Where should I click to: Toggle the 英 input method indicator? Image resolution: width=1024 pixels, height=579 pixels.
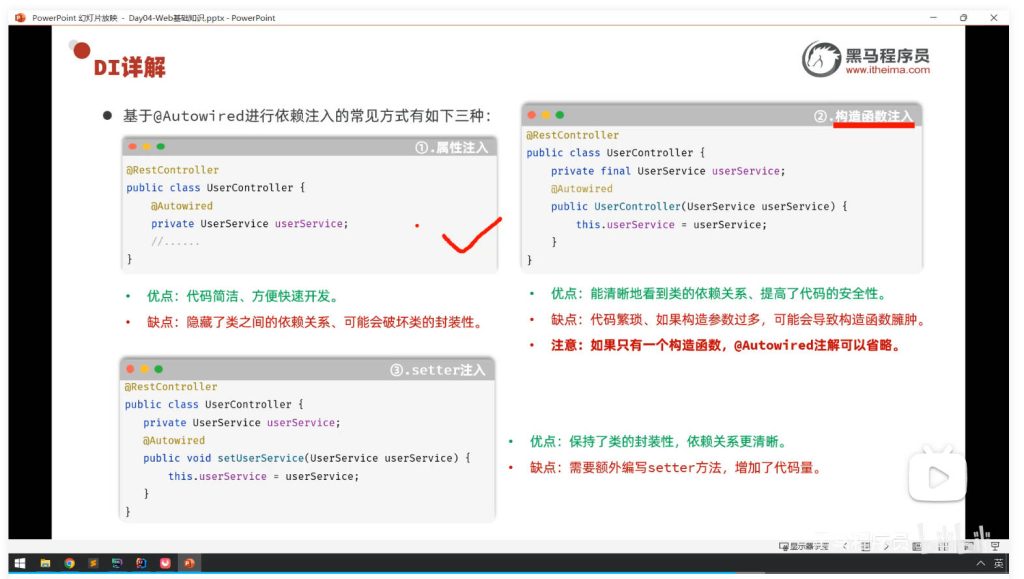point(998,563)
